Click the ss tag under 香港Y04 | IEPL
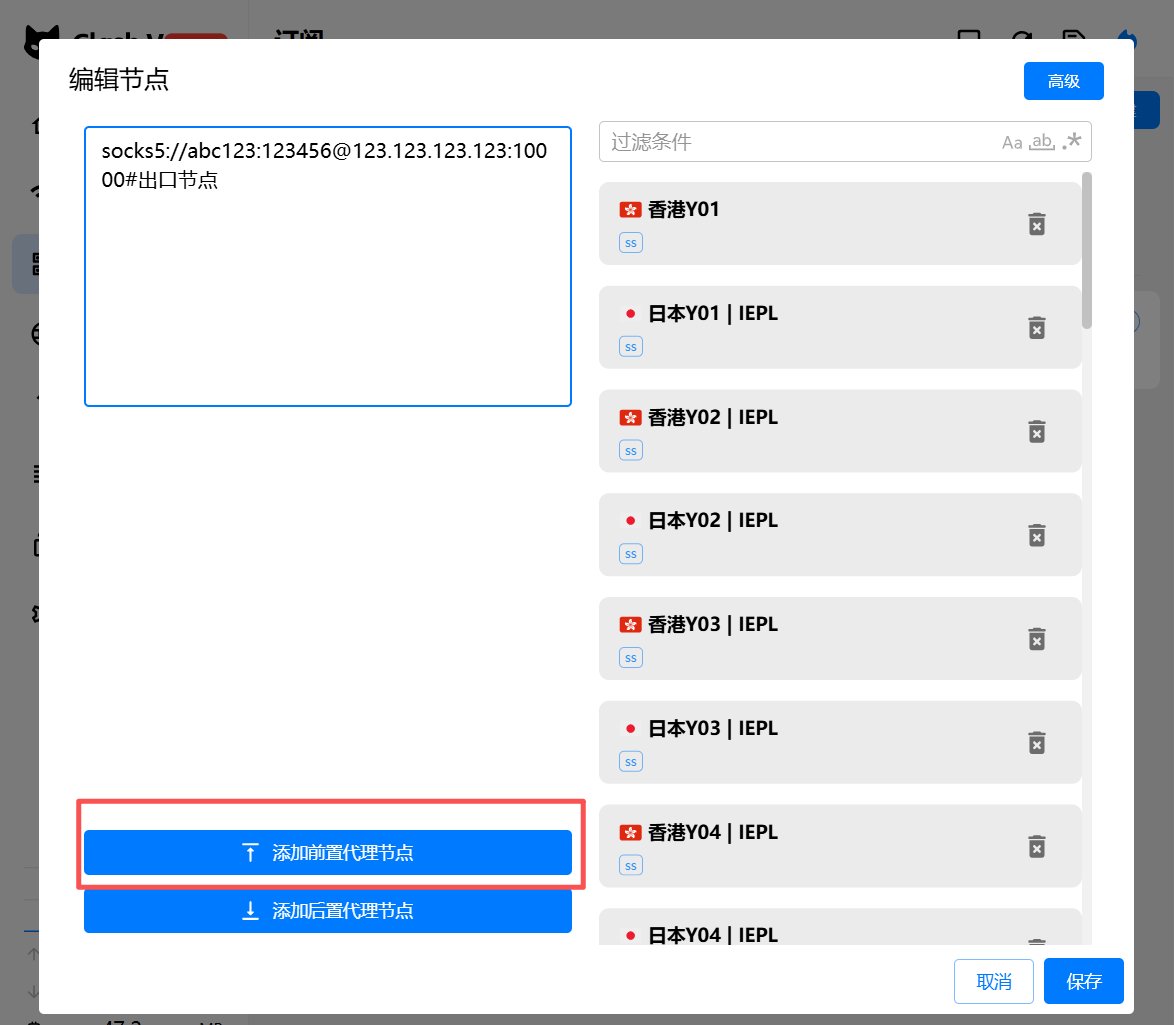This screenshot has width=1174, height=1025. [630, 866]
